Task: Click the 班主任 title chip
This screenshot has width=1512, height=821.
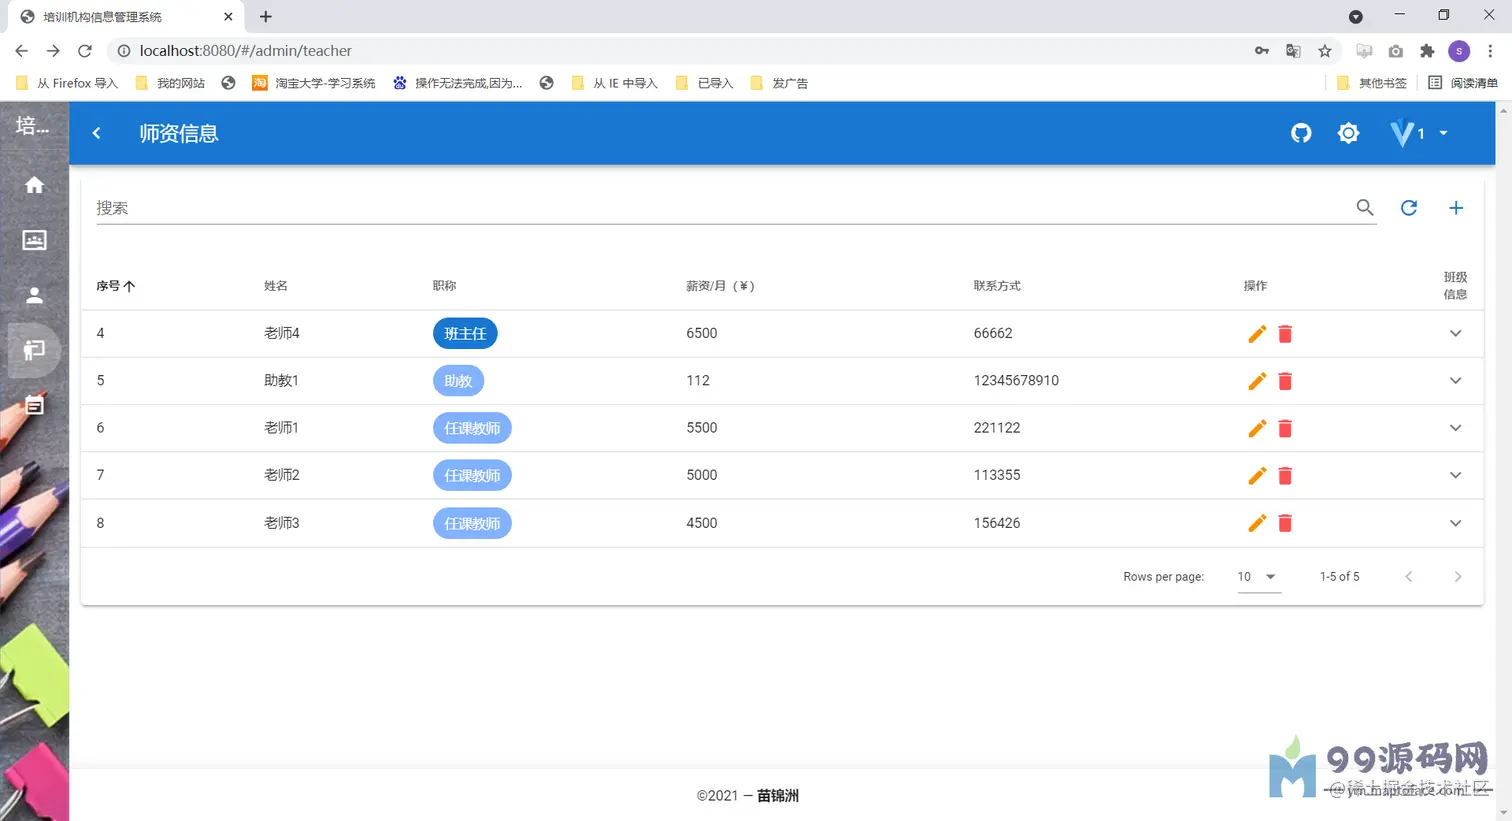Action: pos(465,333)
